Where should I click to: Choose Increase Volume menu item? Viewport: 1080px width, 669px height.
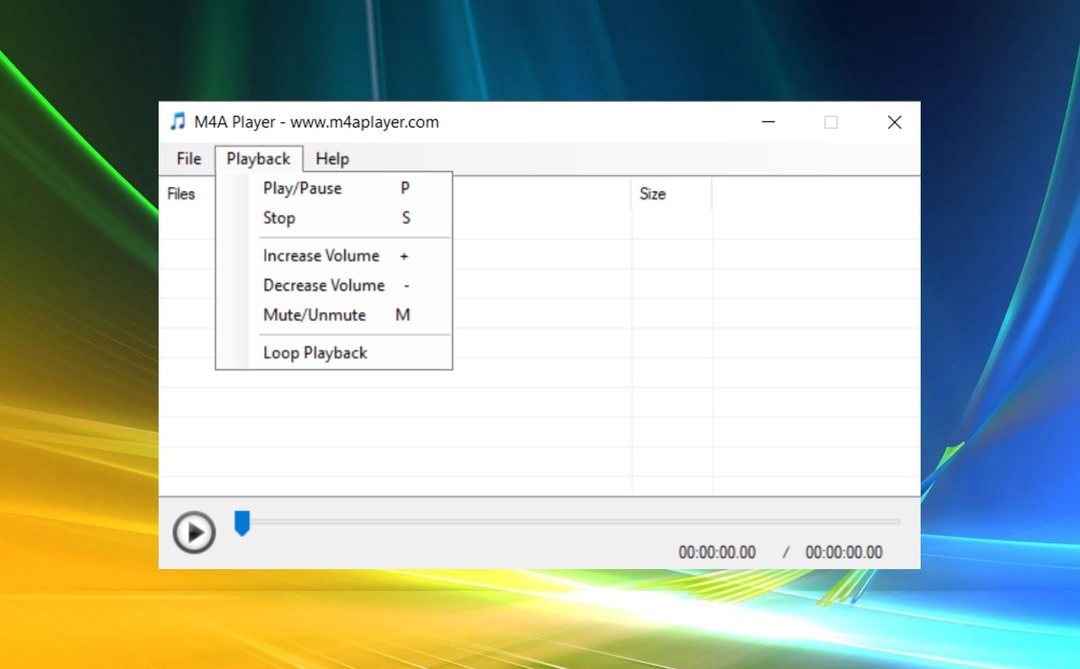point(335,256)
